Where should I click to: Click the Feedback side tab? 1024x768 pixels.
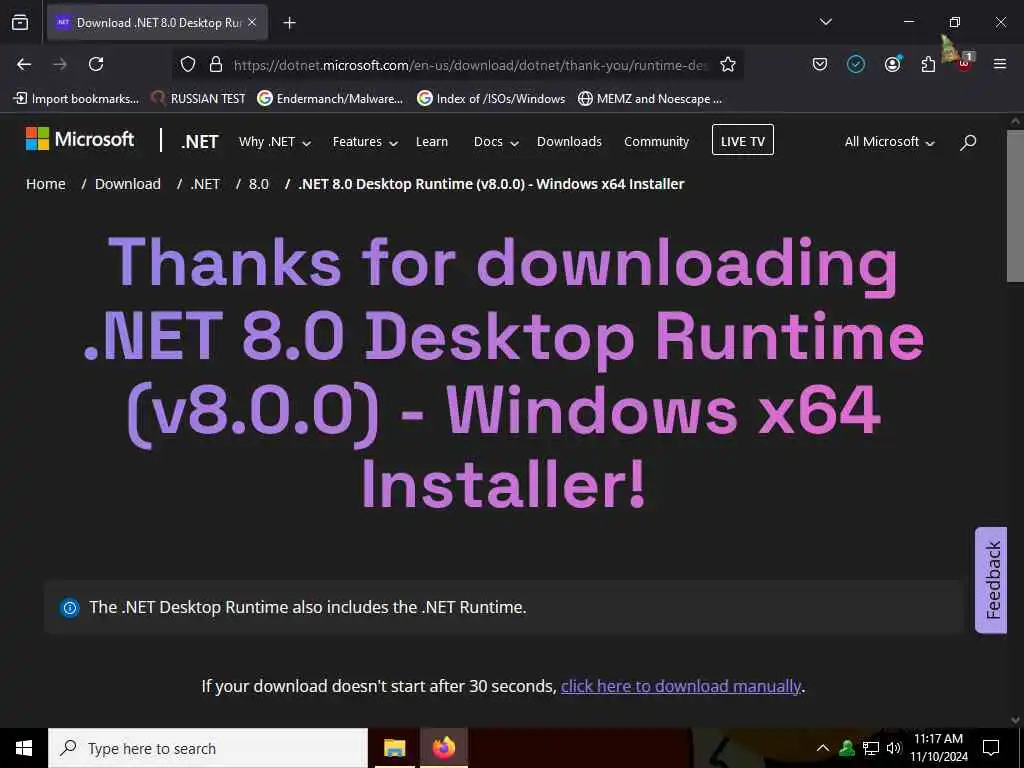pyautogui.click(x=991, y=579)
